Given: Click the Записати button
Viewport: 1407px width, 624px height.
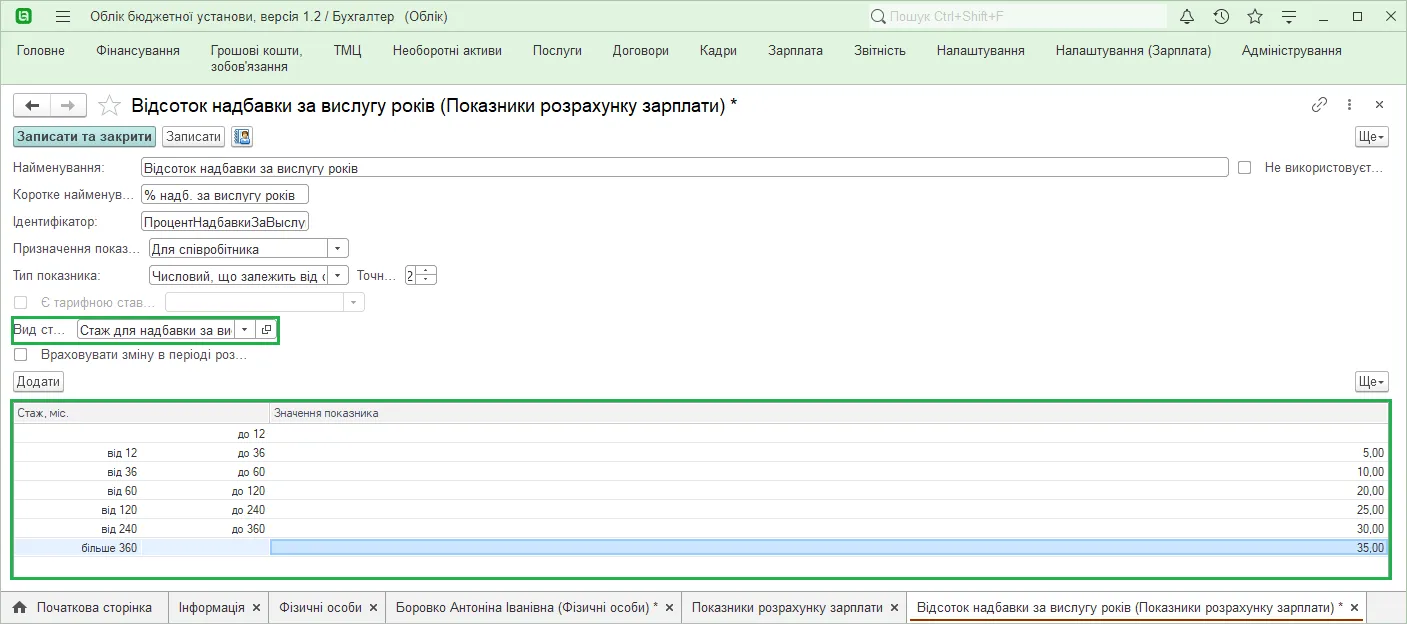Looking at the screenshot, I should (193, 137).
